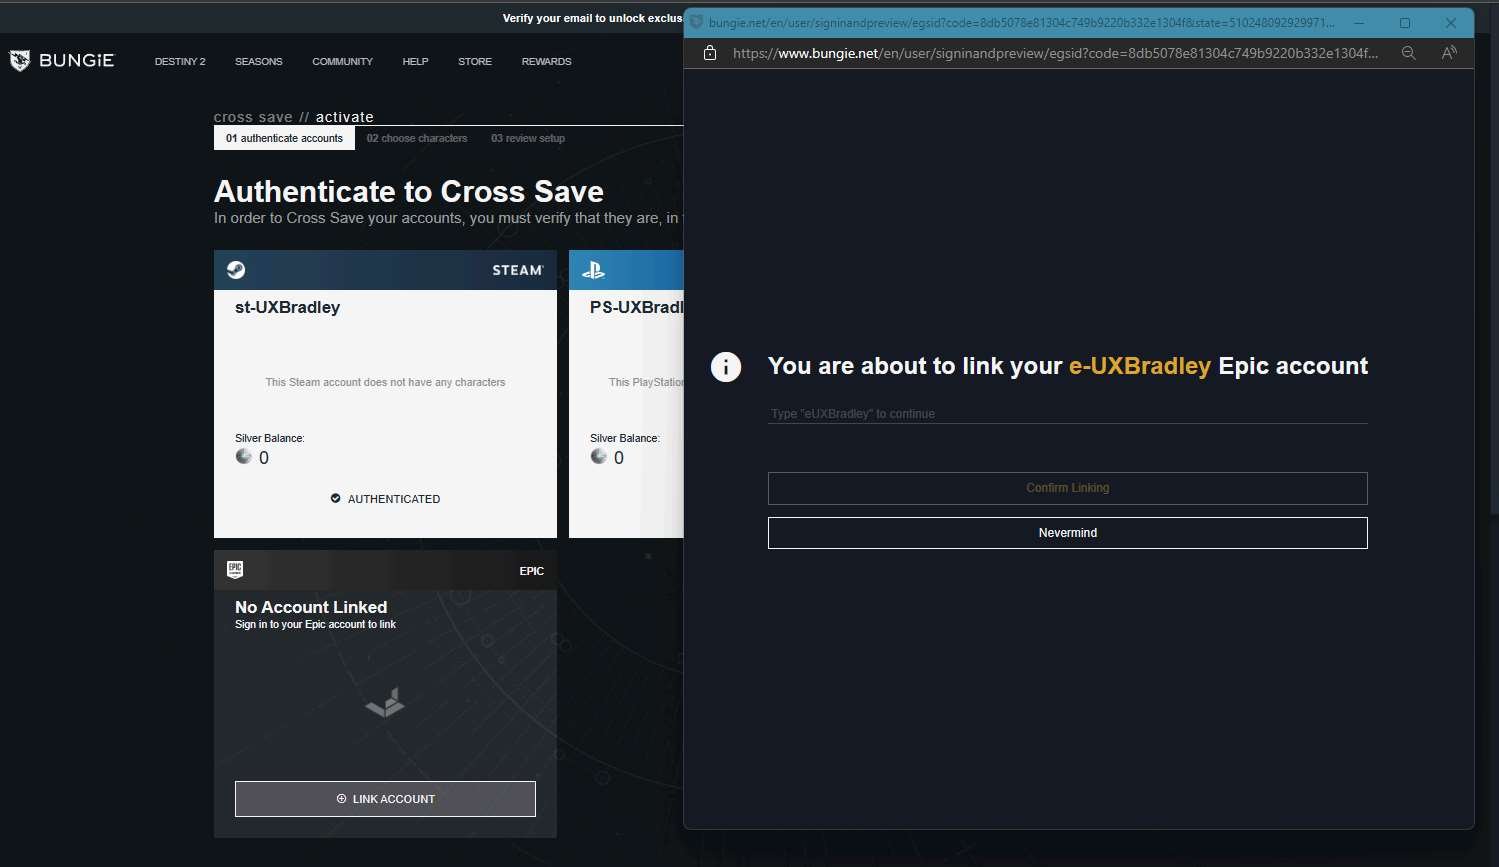Click the Bungie logo in the header
Viewport: 1499px width, 867px height.
pyautogui.click(x=62, y=61)
